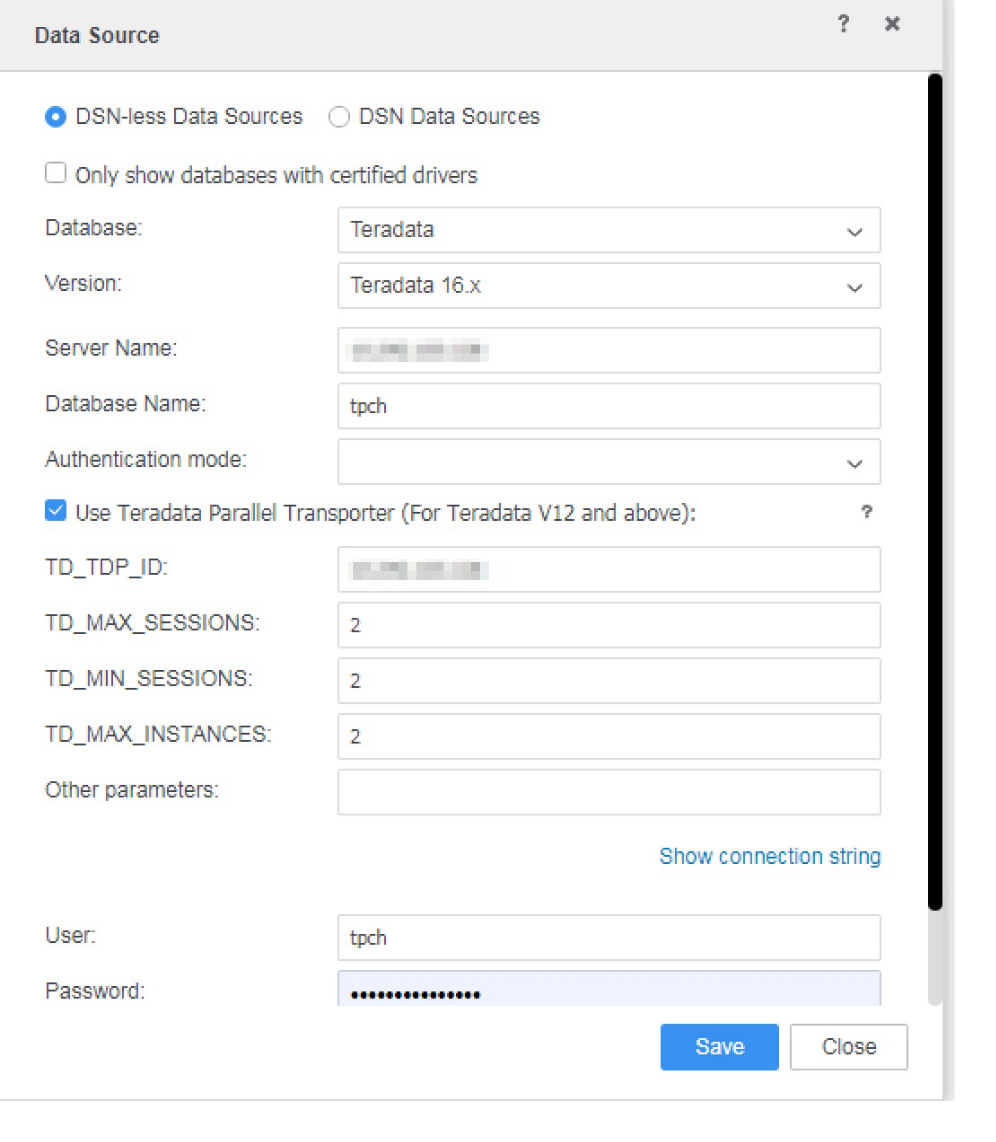Uncheck Use Teradata Parallel Transporter checkbox
This screenshot has height=1142, width=996.
(x=56, y=512)
